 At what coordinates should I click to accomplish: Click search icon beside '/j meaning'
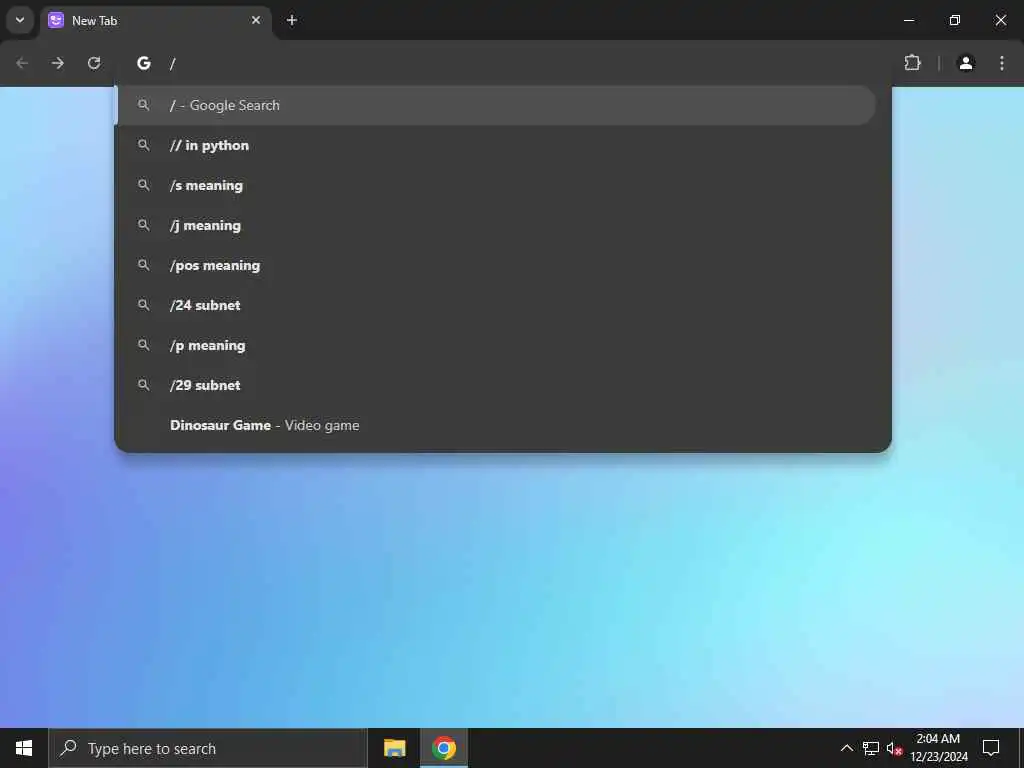(144, 225)
